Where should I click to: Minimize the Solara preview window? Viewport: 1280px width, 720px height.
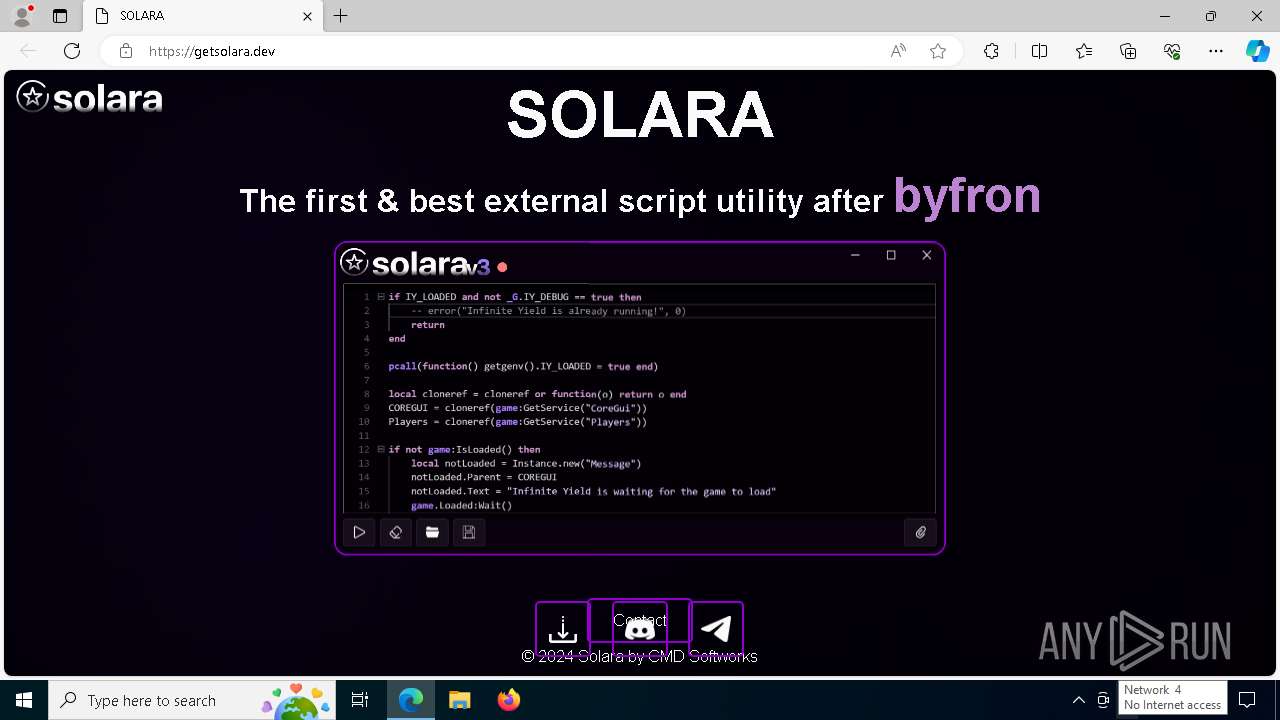point(855,255)
